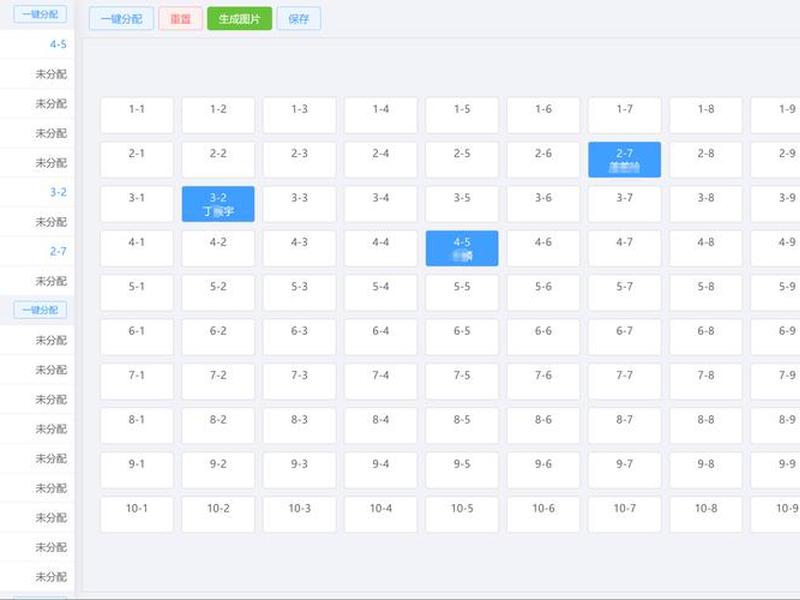Screen dimensions: 800x600
Task: Choose seat 2-1
Action: pos(137,160)
